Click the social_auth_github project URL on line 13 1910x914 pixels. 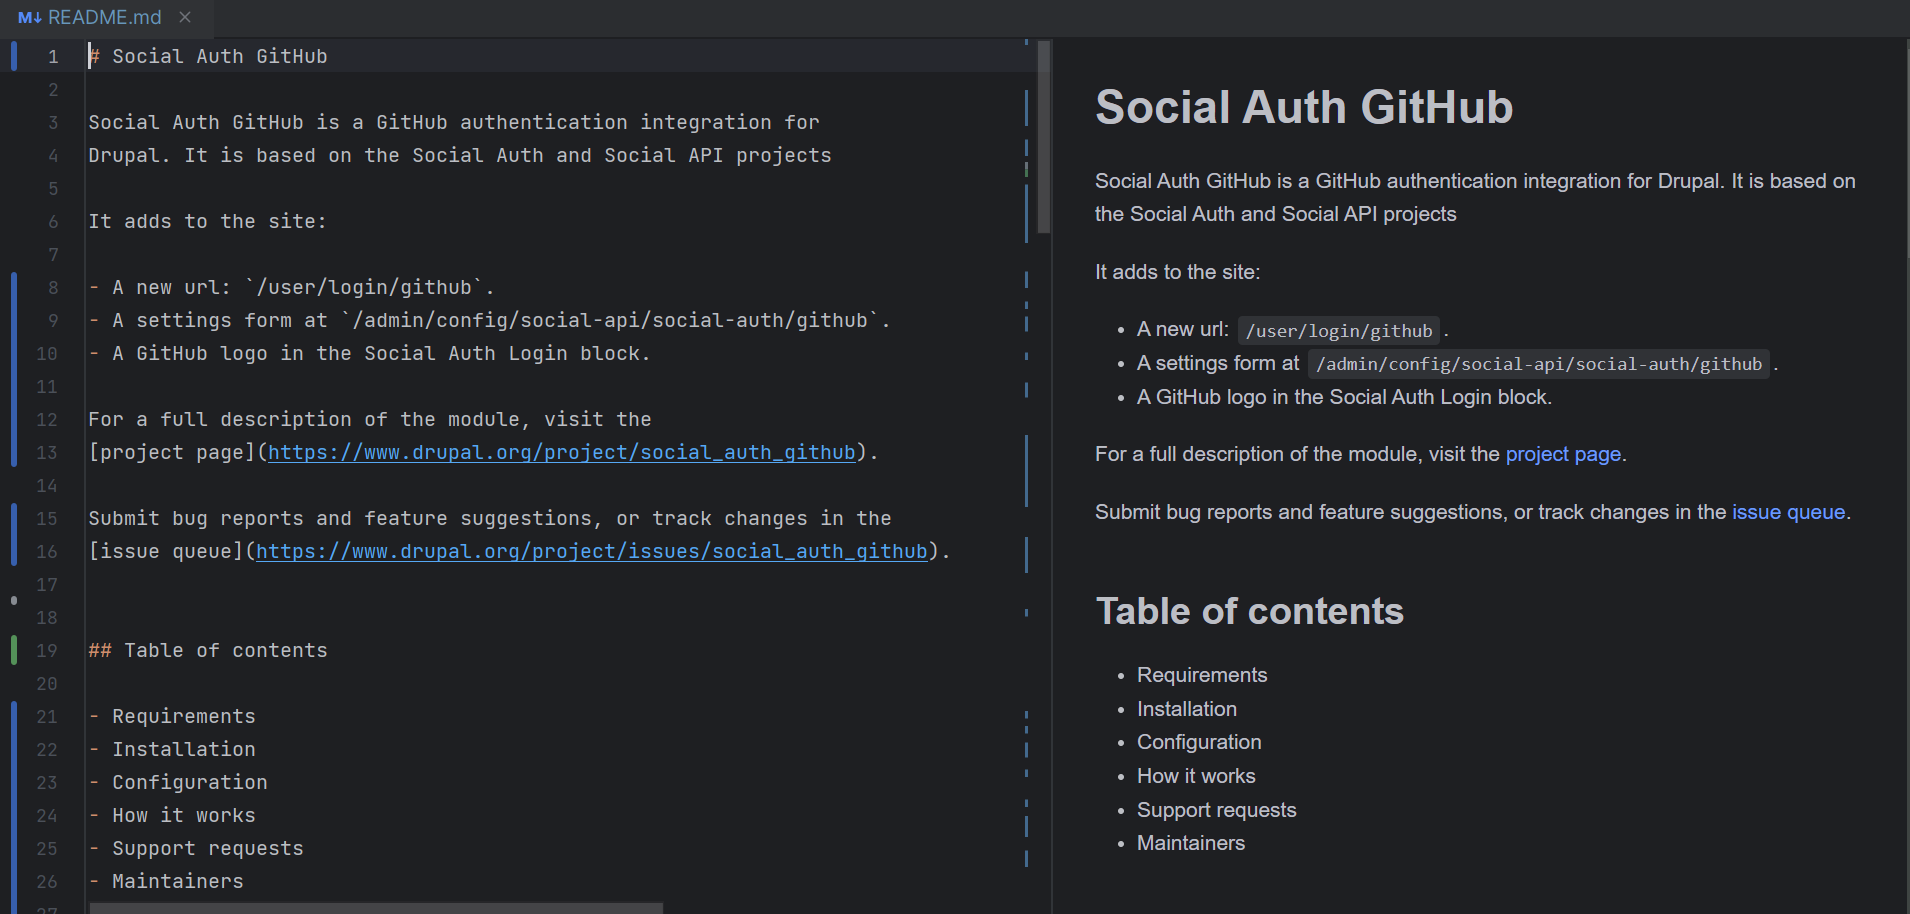561,452
